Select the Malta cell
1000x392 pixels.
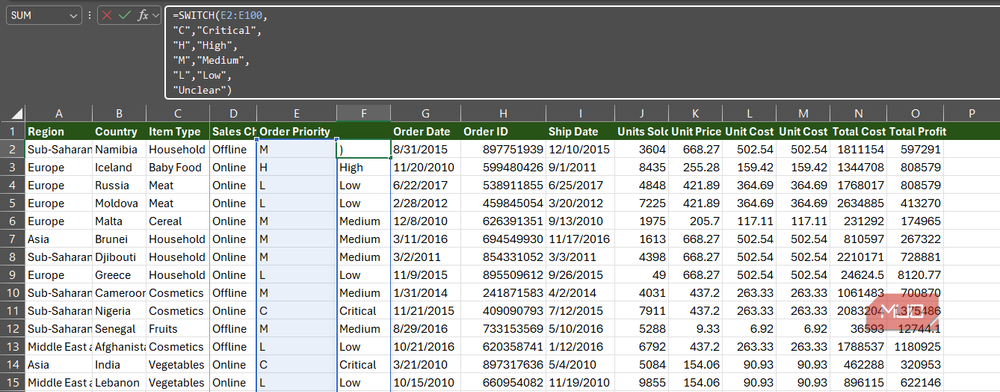[119, 221]
